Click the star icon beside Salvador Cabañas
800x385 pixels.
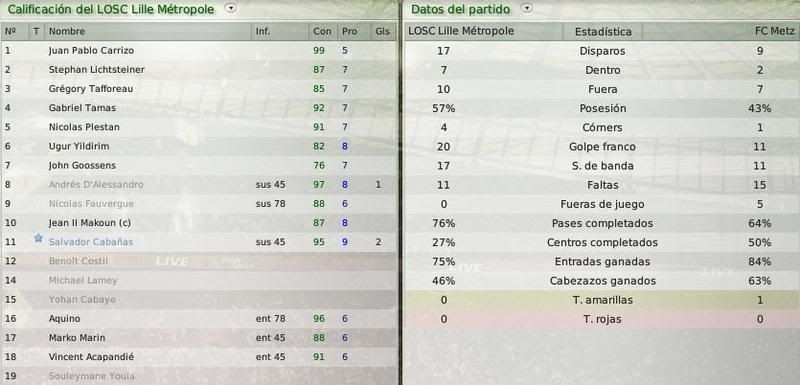[x=38, y=238]
